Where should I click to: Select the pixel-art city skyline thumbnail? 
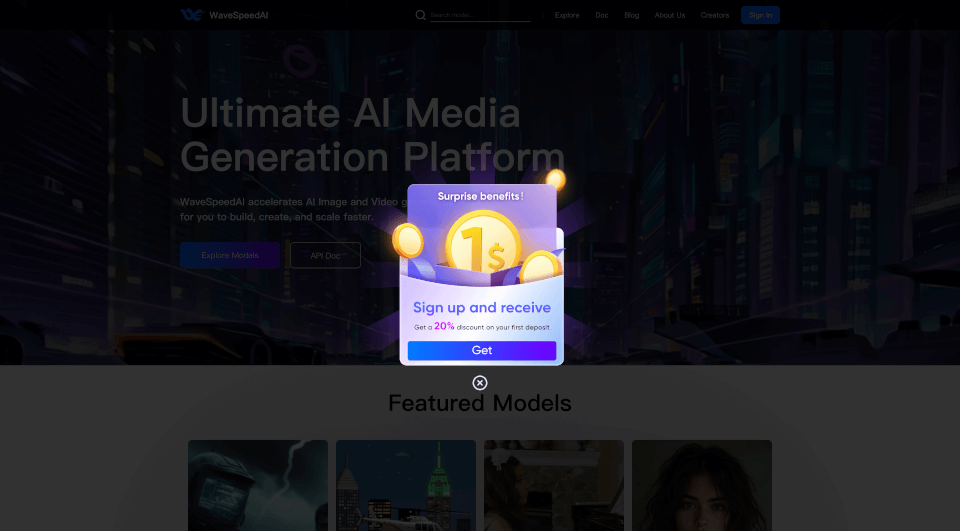406,485
